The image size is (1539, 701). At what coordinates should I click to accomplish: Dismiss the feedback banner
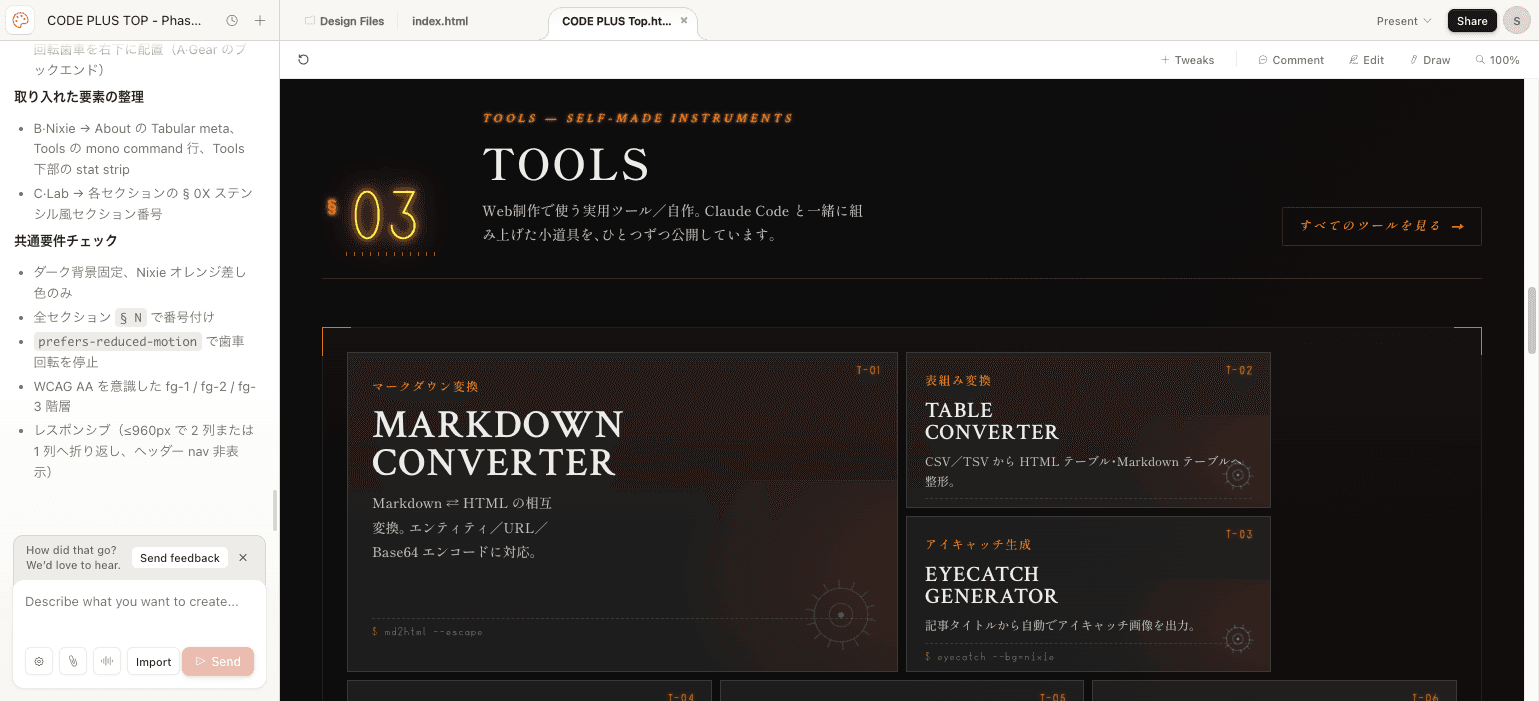243,558
